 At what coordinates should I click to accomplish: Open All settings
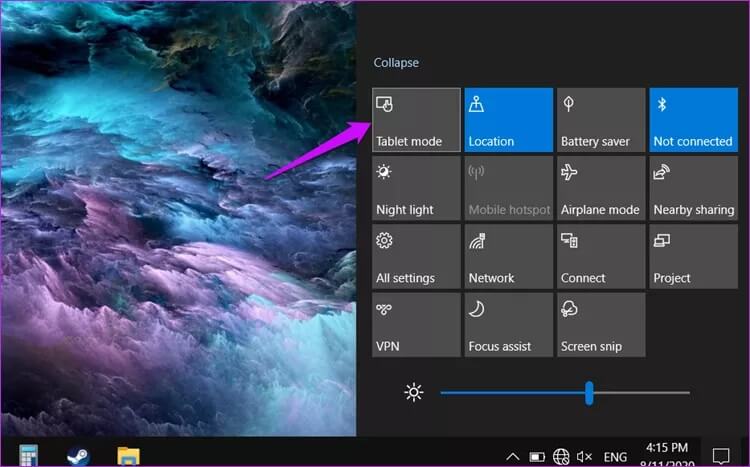click(416, 257)
